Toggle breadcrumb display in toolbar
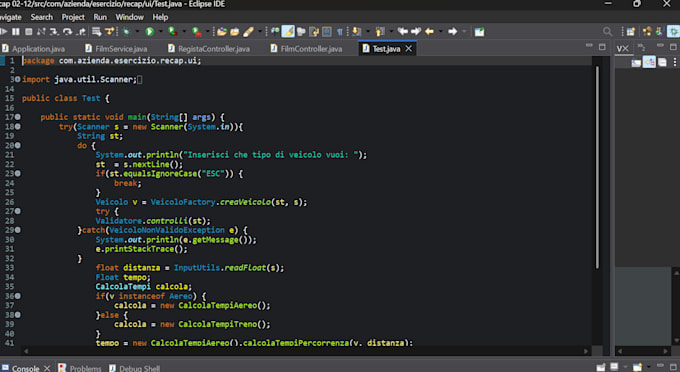Screen dimensions: 680x372 [275, 32]
